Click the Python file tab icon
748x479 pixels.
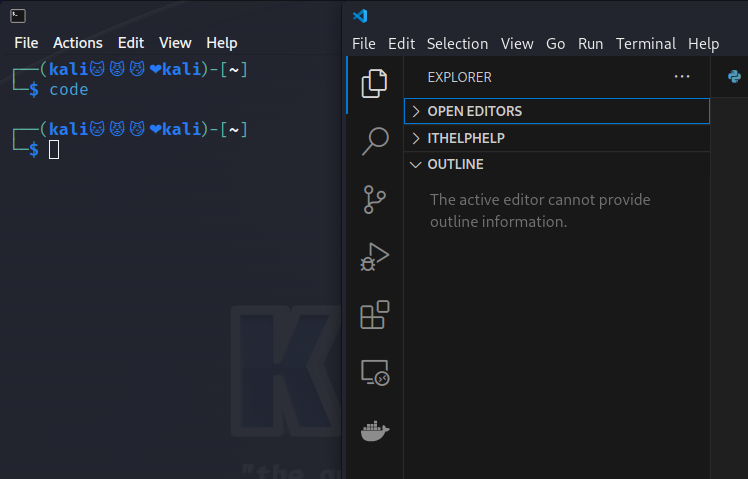pyautogui.click(x=734, y=76)
